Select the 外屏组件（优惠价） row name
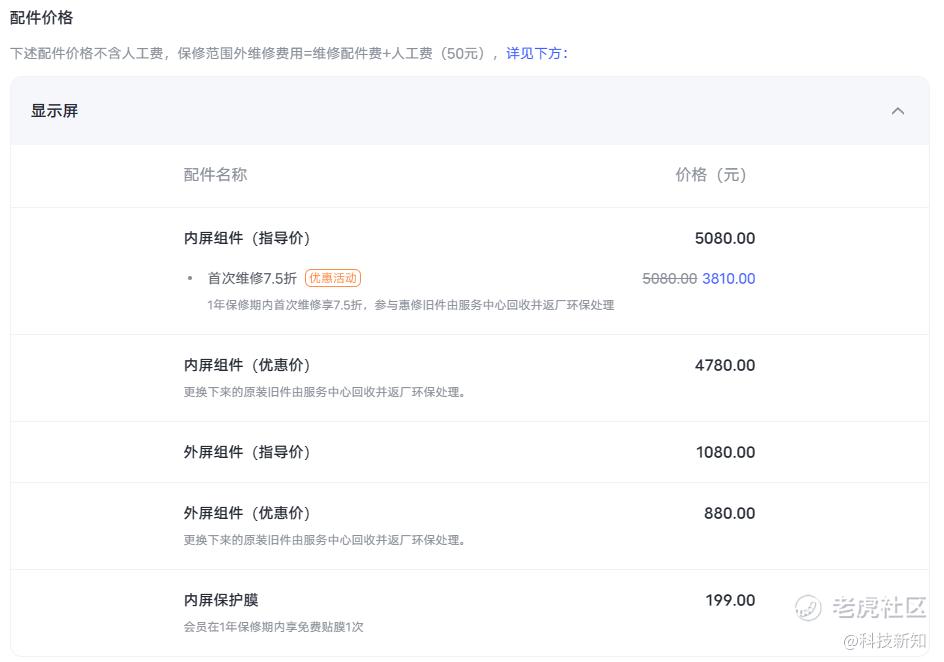 pos(247,513)
